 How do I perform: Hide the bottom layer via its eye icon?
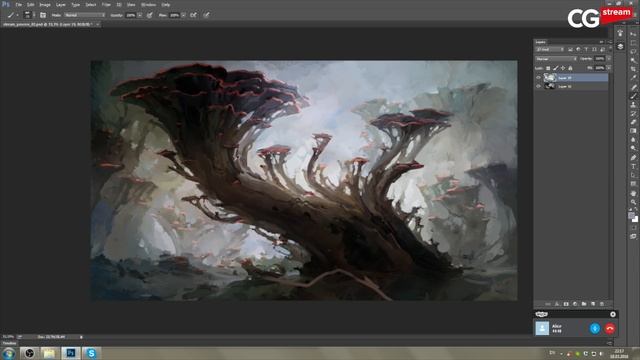click(x=538, y=86)
